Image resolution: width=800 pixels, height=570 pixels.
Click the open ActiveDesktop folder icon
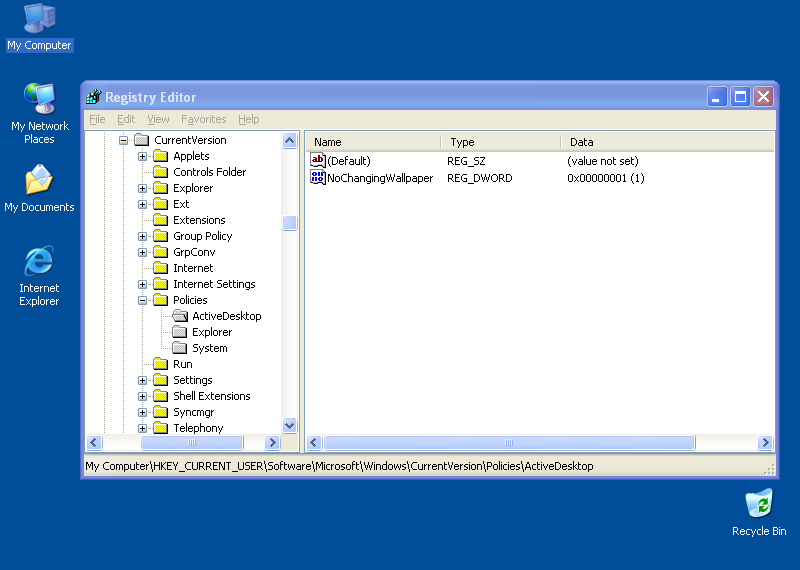180,316
